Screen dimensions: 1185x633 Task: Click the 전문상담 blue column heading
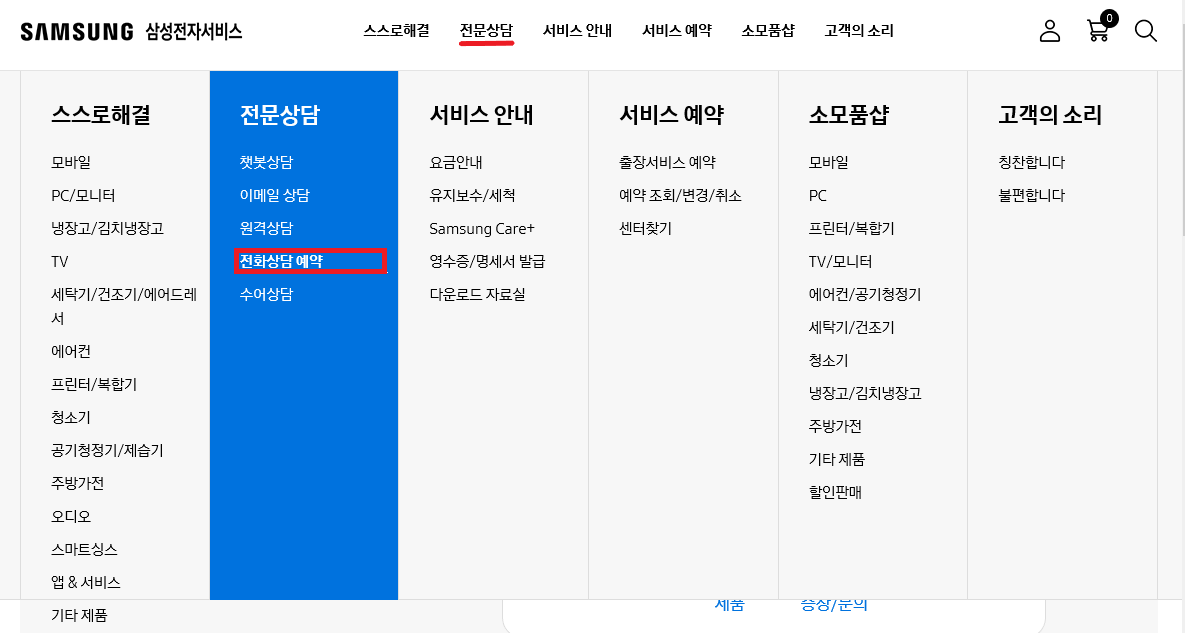point(280,115)
